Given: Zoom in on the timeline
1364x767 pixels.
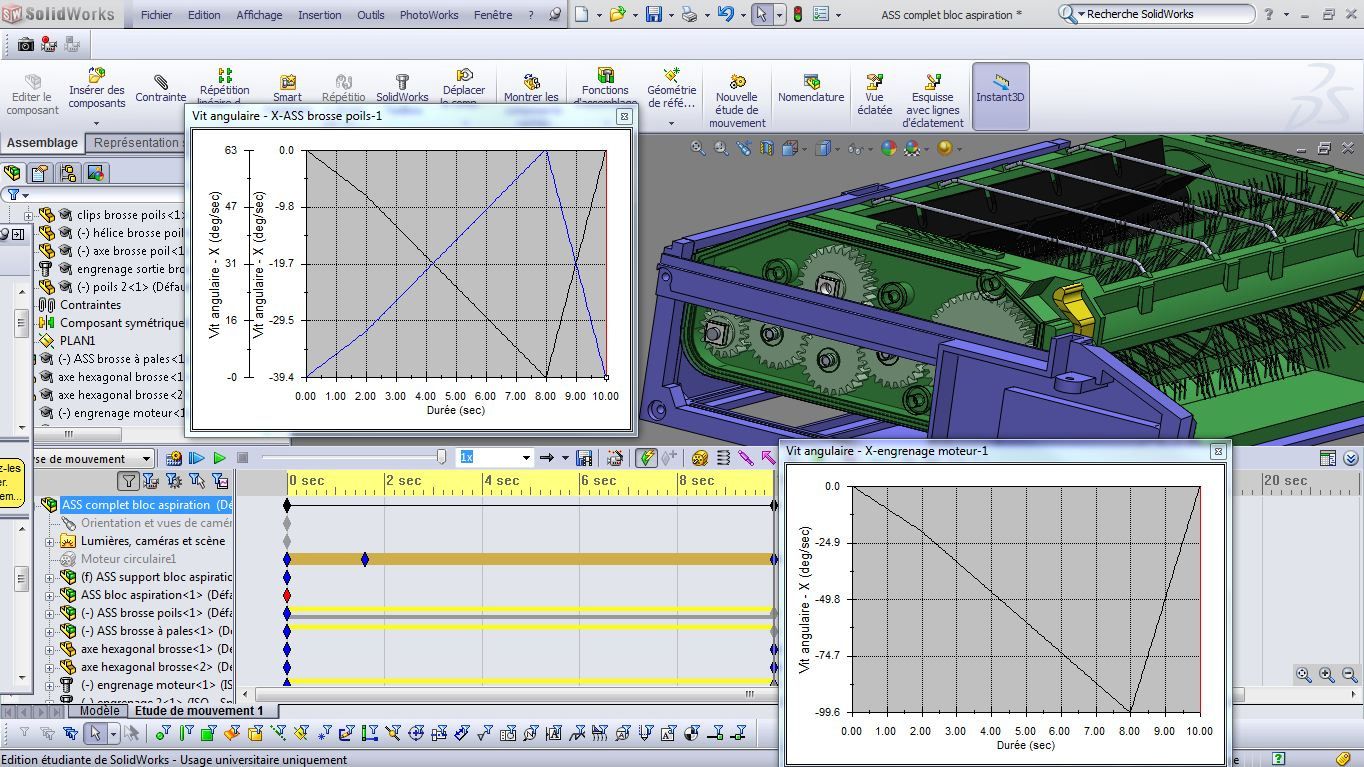Looking at the screenshot, I should (x=1327, y=675).
